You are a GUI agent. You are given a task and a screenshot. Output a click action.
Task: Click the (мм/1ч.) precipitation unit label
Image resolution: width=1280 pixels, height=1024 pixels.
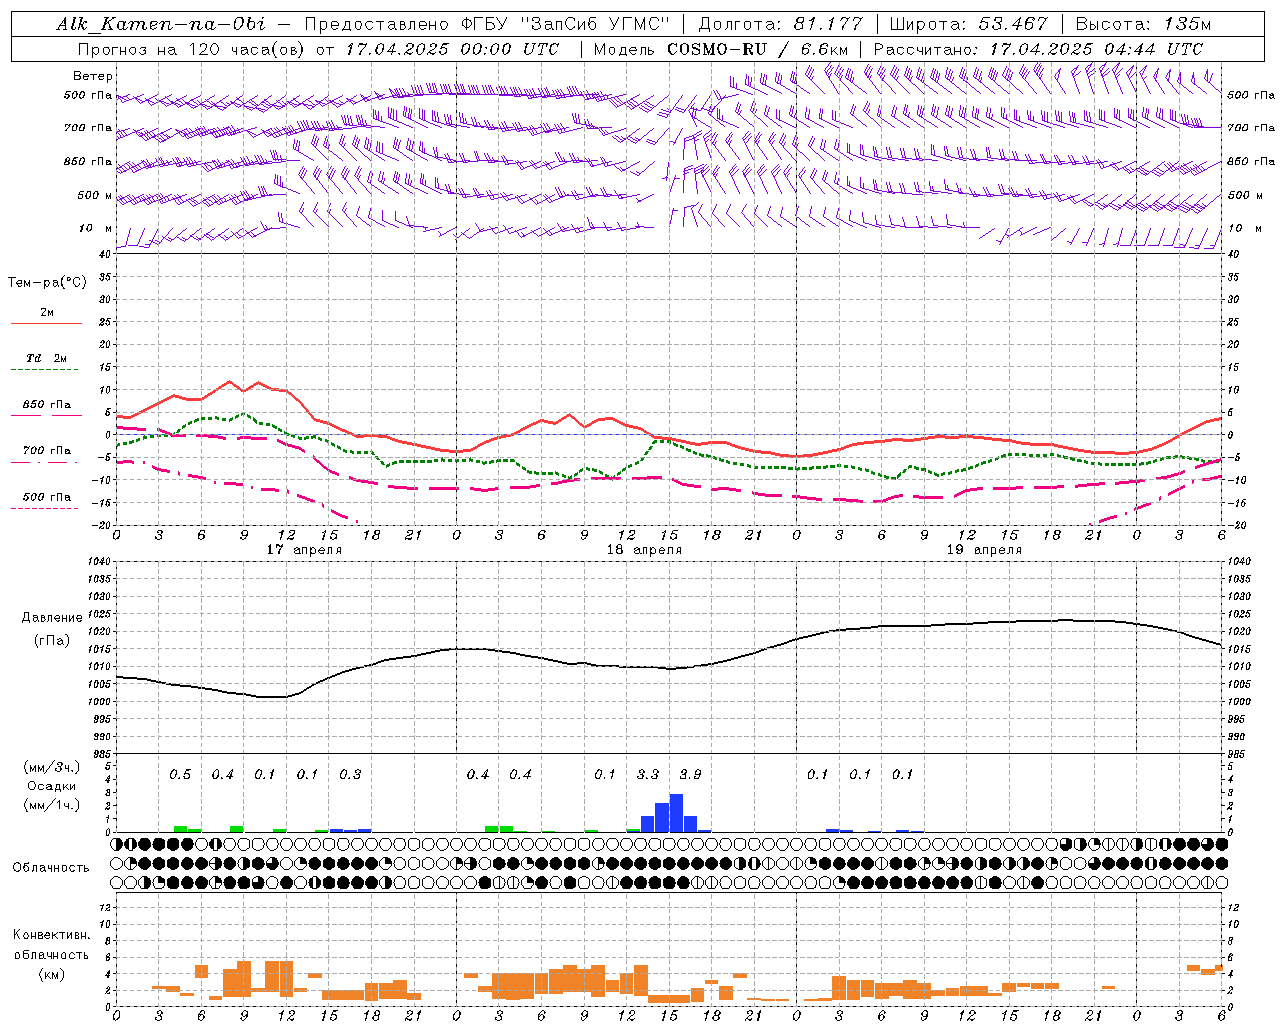click(52, 805)
